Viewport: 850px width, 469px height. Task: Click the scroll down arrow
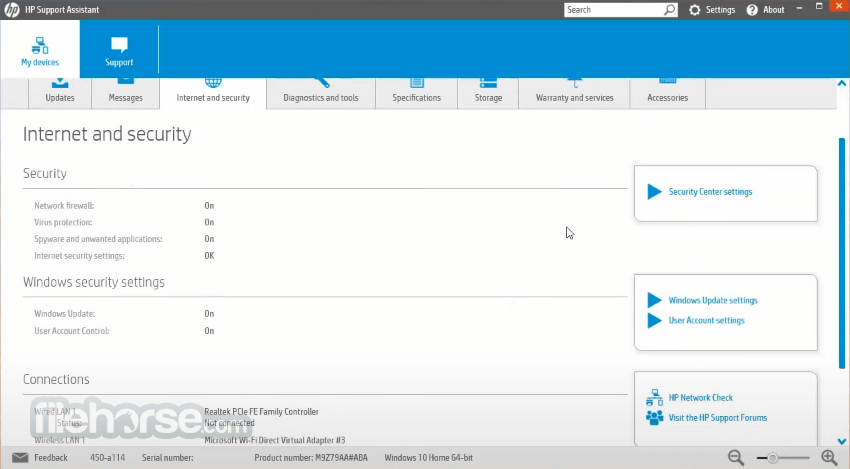click(842, 441)
